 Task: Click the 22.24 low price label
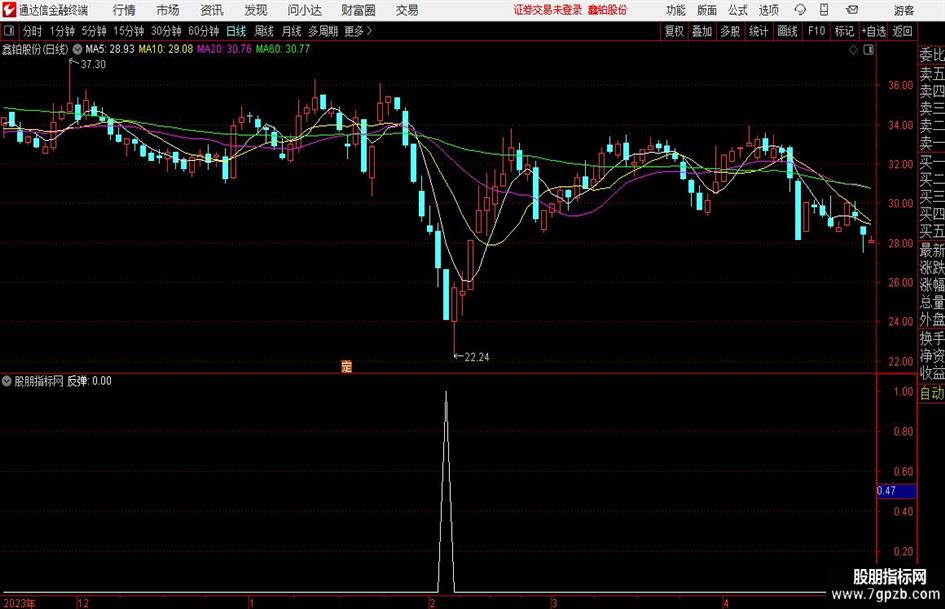pyautogui.click(x=477, y=358)
